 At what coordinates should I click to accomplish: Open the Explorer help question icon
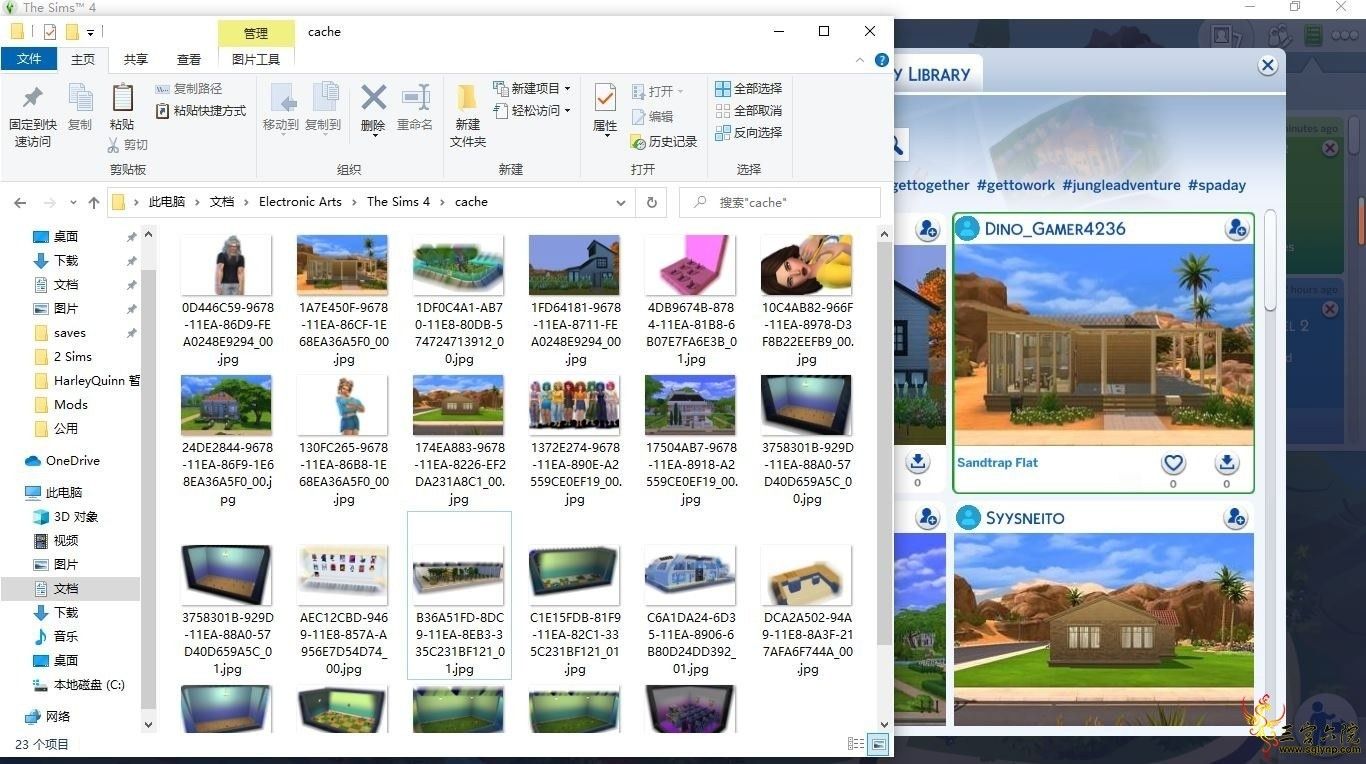point(882,60)
